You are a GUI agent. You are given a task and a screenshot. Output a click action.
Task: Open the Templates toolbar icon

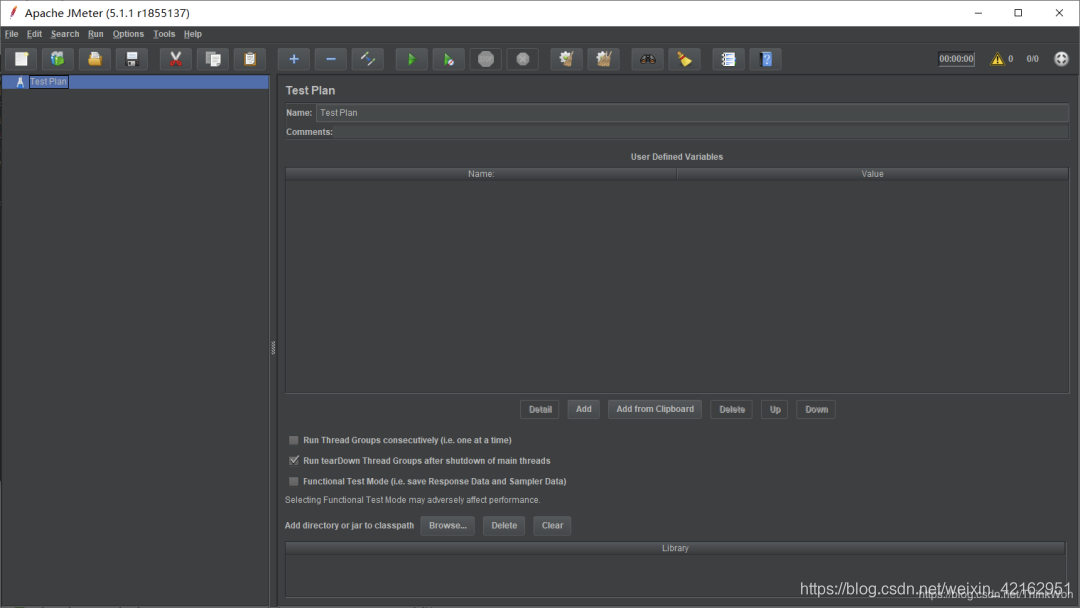click(x=58, y=59)
